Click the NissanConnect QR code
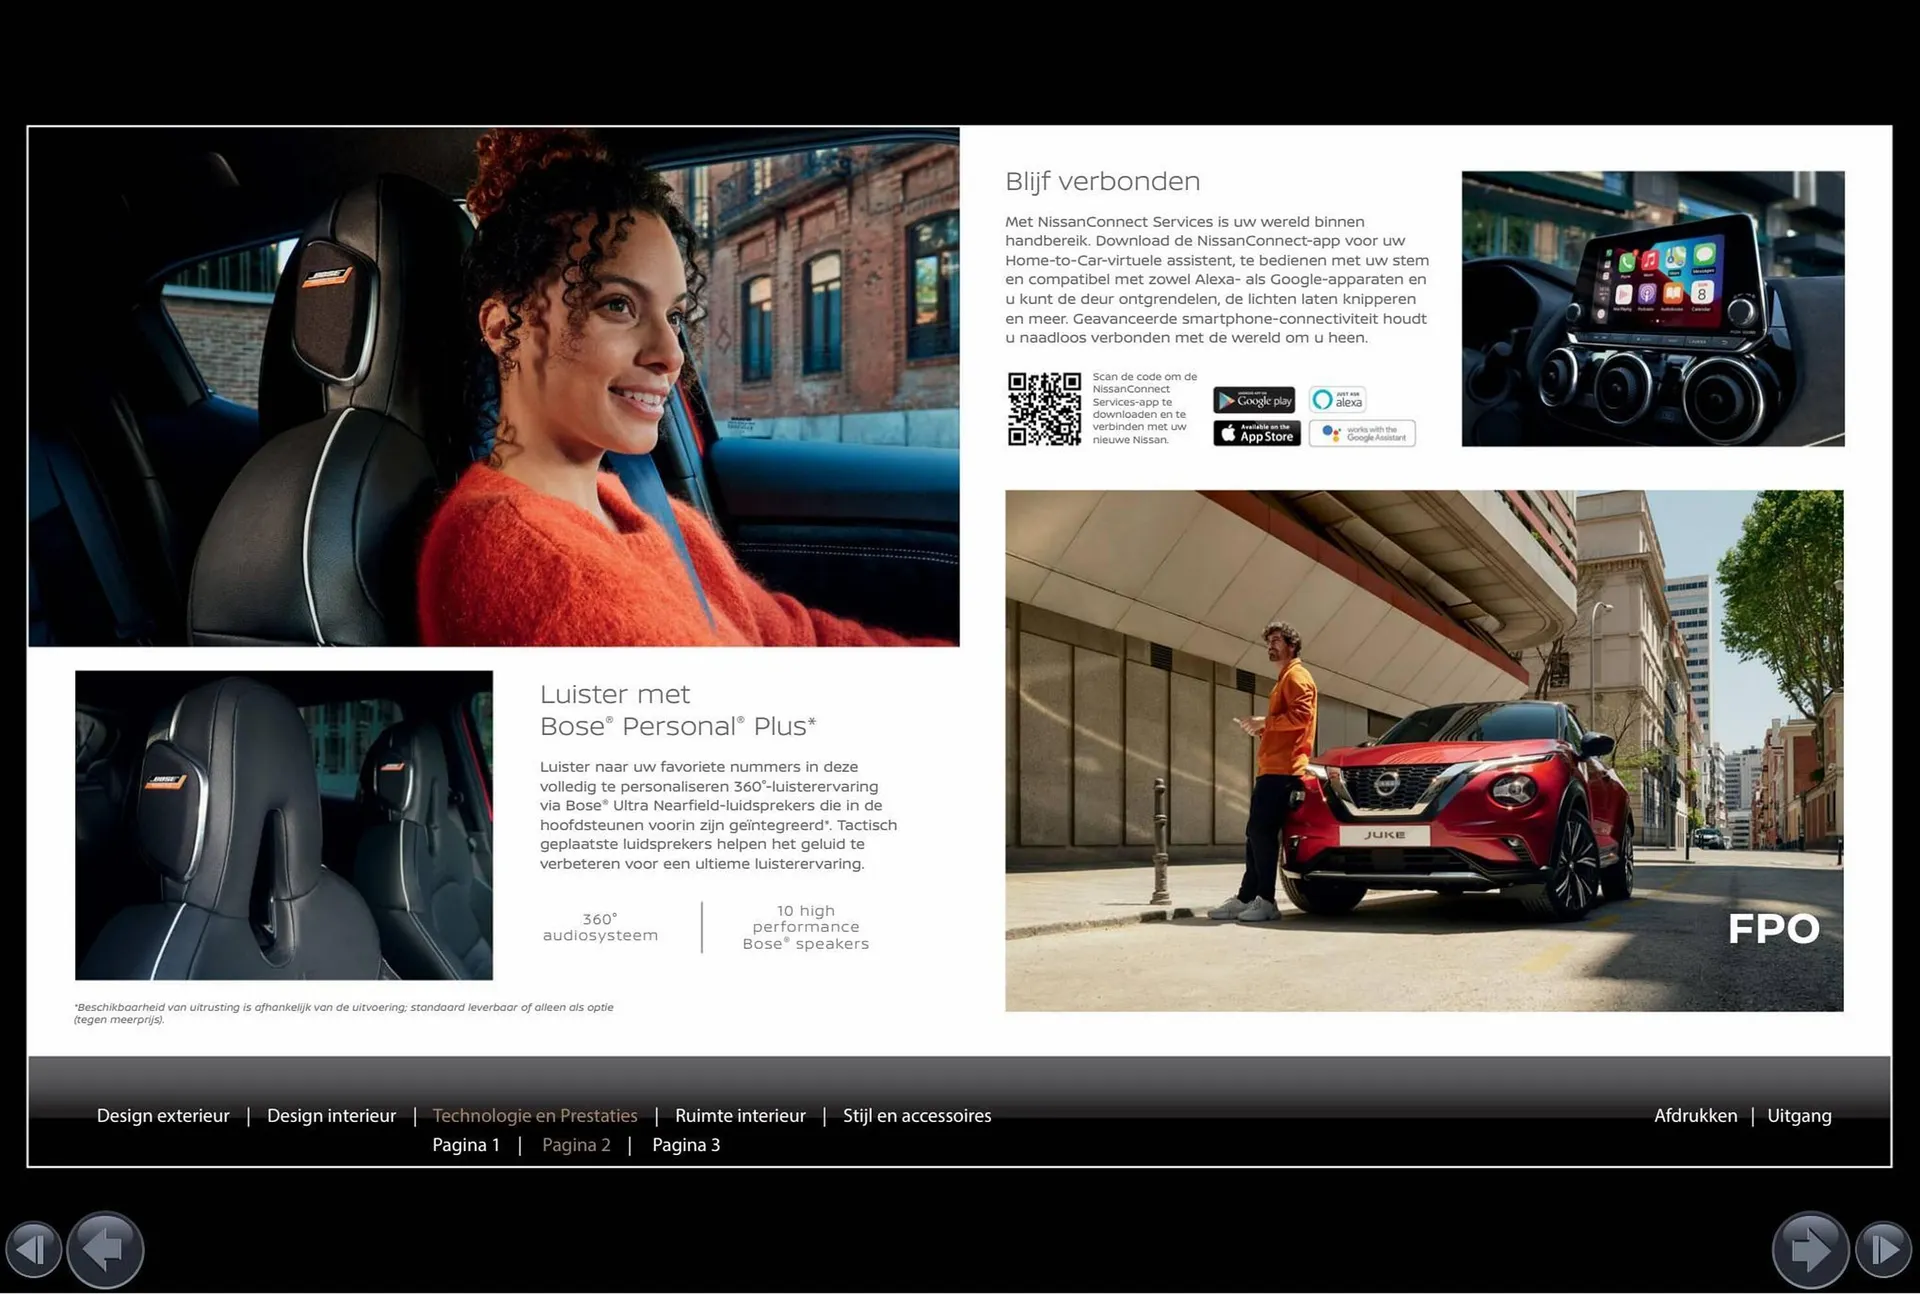1920x1294 pixels. 1044,409
